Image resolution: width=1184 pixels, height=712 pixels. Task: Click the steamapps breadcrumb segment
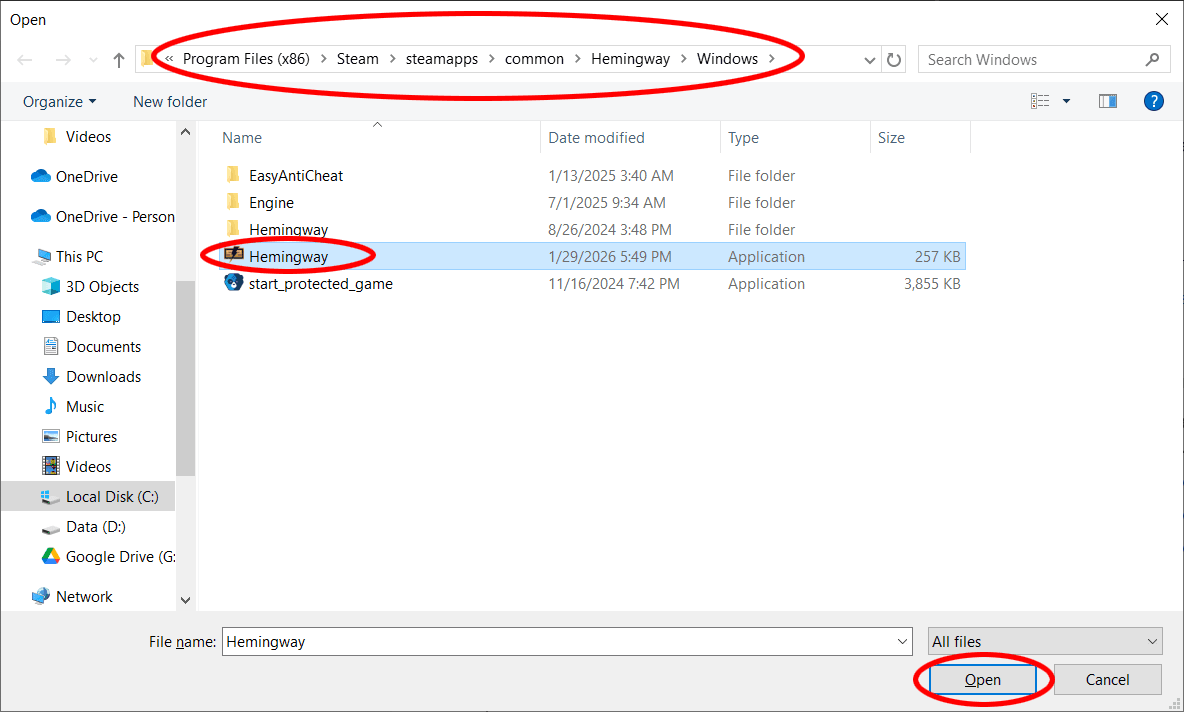coord(442,59)
